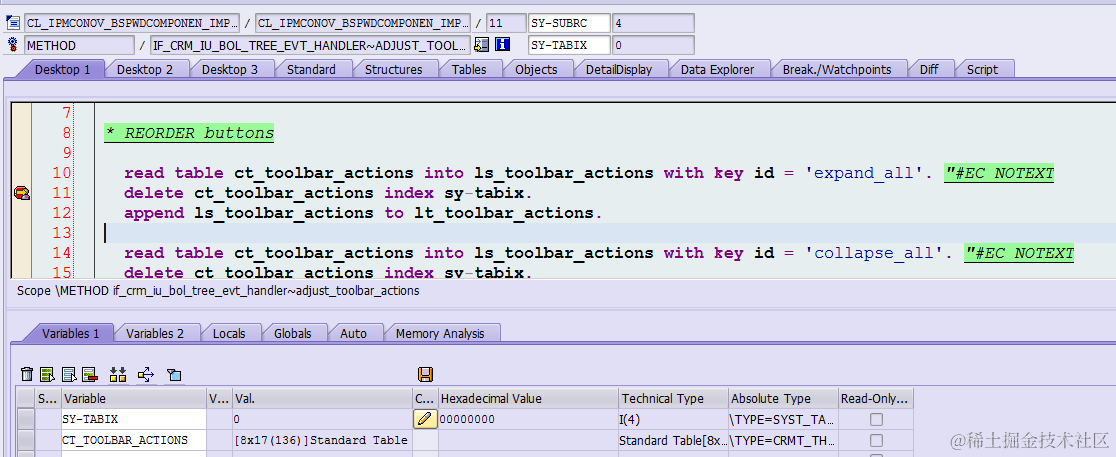Open the DetailDisplay tab
The height and width of the screenshot is (457, 1116).
pos(618,70)
